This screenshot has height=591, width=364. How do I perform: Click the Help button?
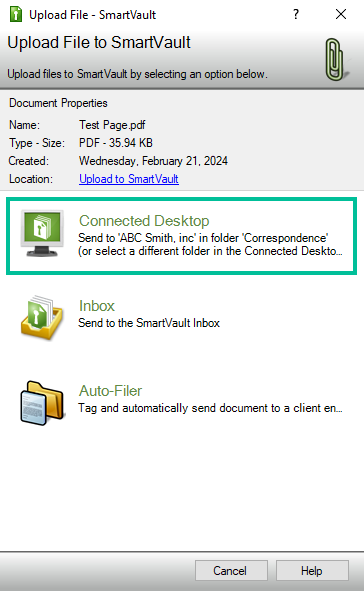coord(312,570)
